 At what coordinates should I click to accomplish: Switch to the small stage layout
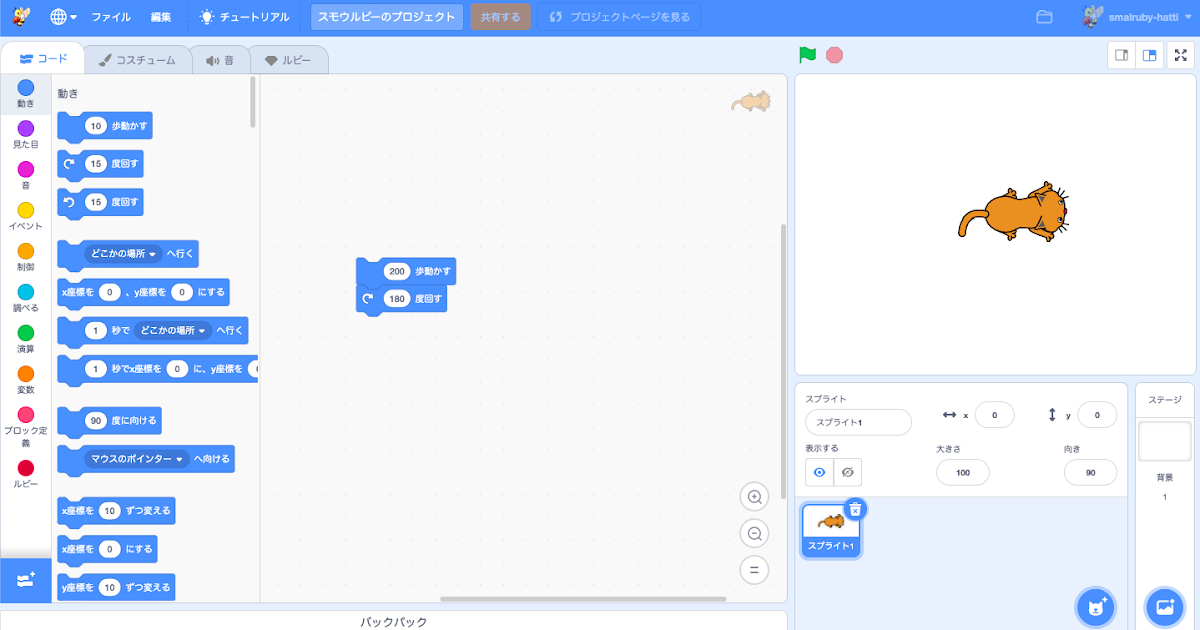pos(1120,56)
